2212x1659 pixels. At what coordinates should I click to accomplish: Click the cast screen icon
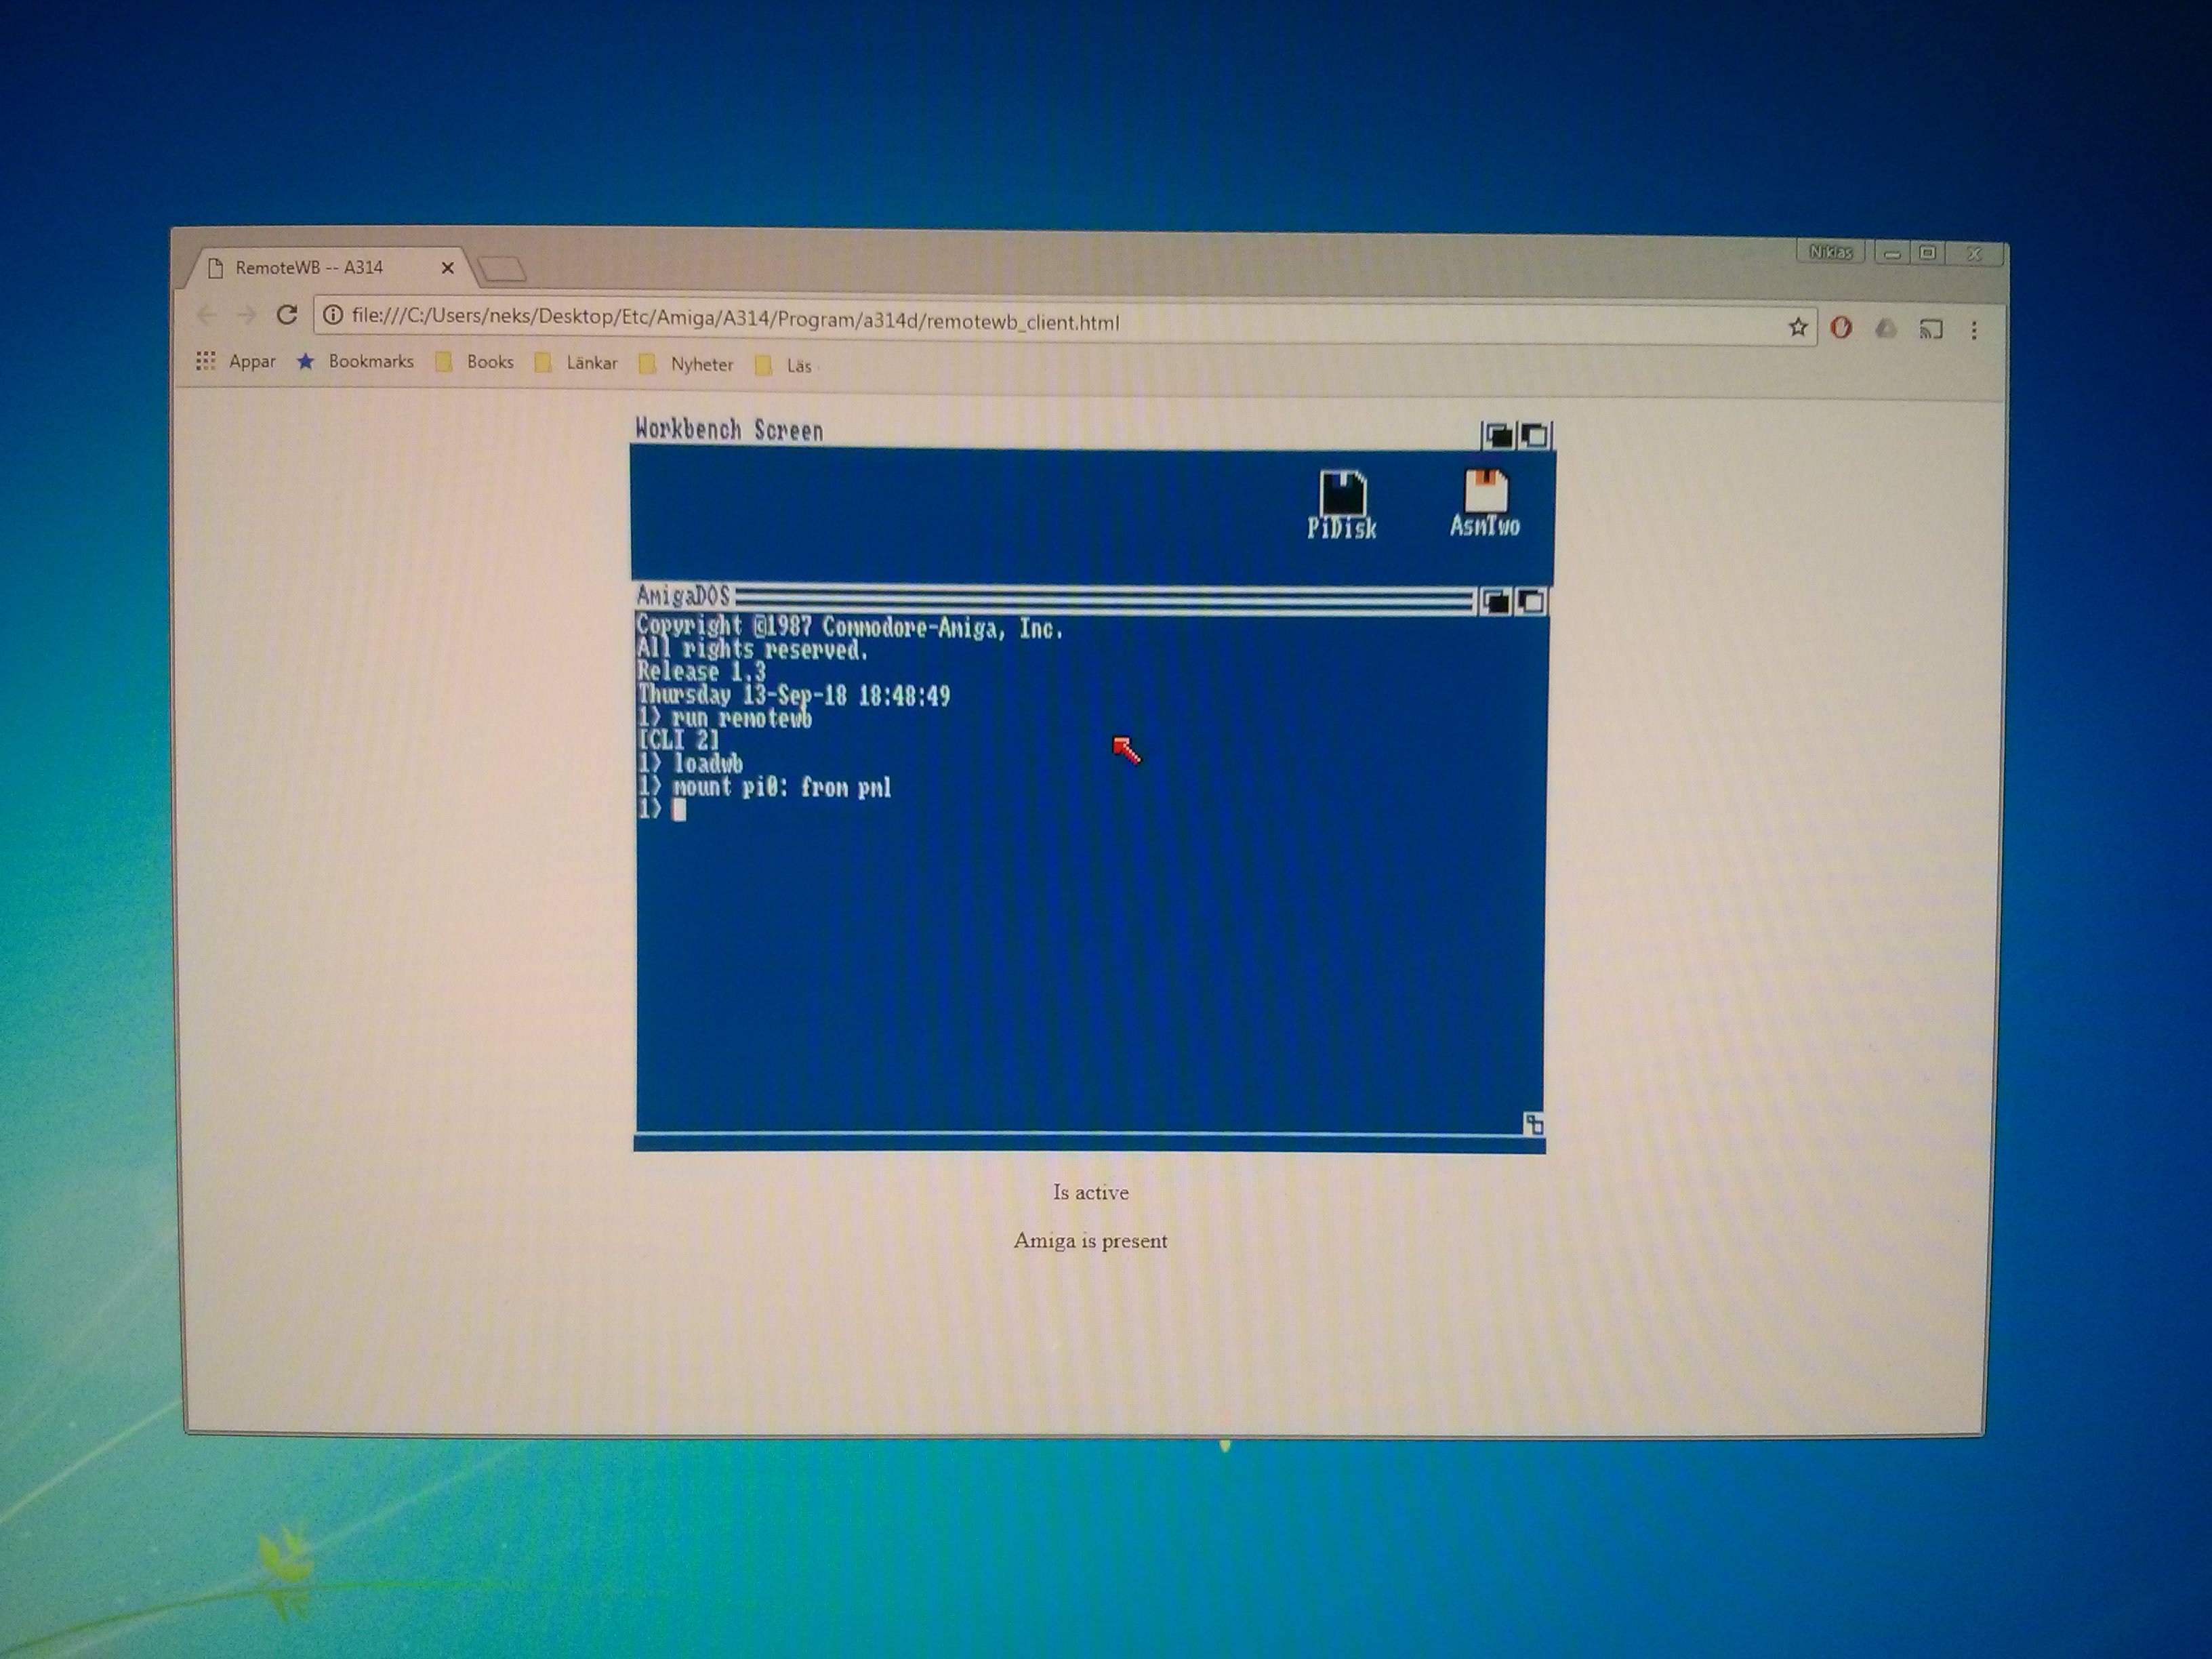pyautogui.click(x=1931, y=329)
